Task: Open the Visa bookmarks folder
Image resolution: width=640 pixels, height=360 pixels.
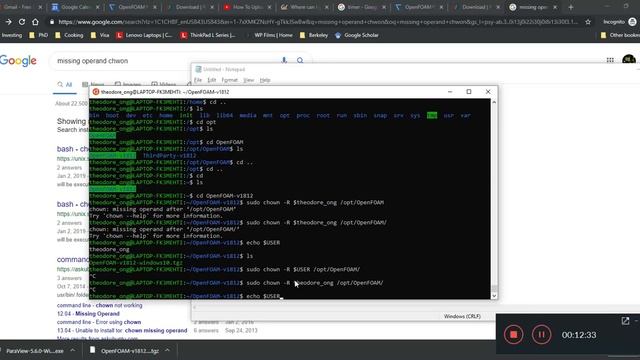Action: (x=100, y=36)
